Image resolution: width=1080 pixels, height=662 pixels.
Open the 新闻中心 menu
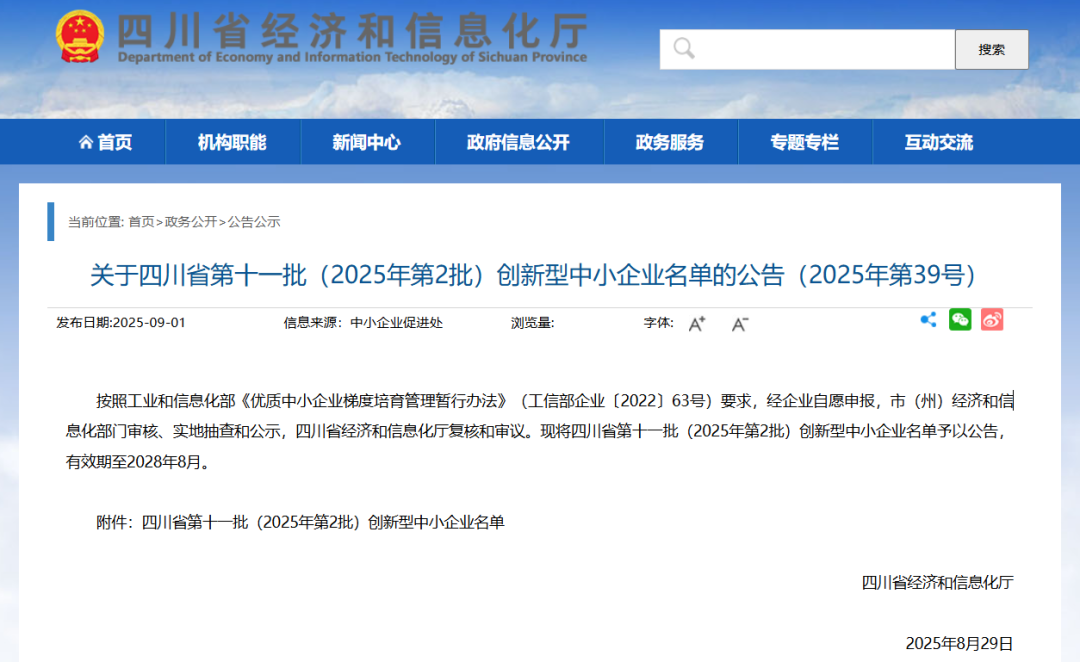(367, 142)
